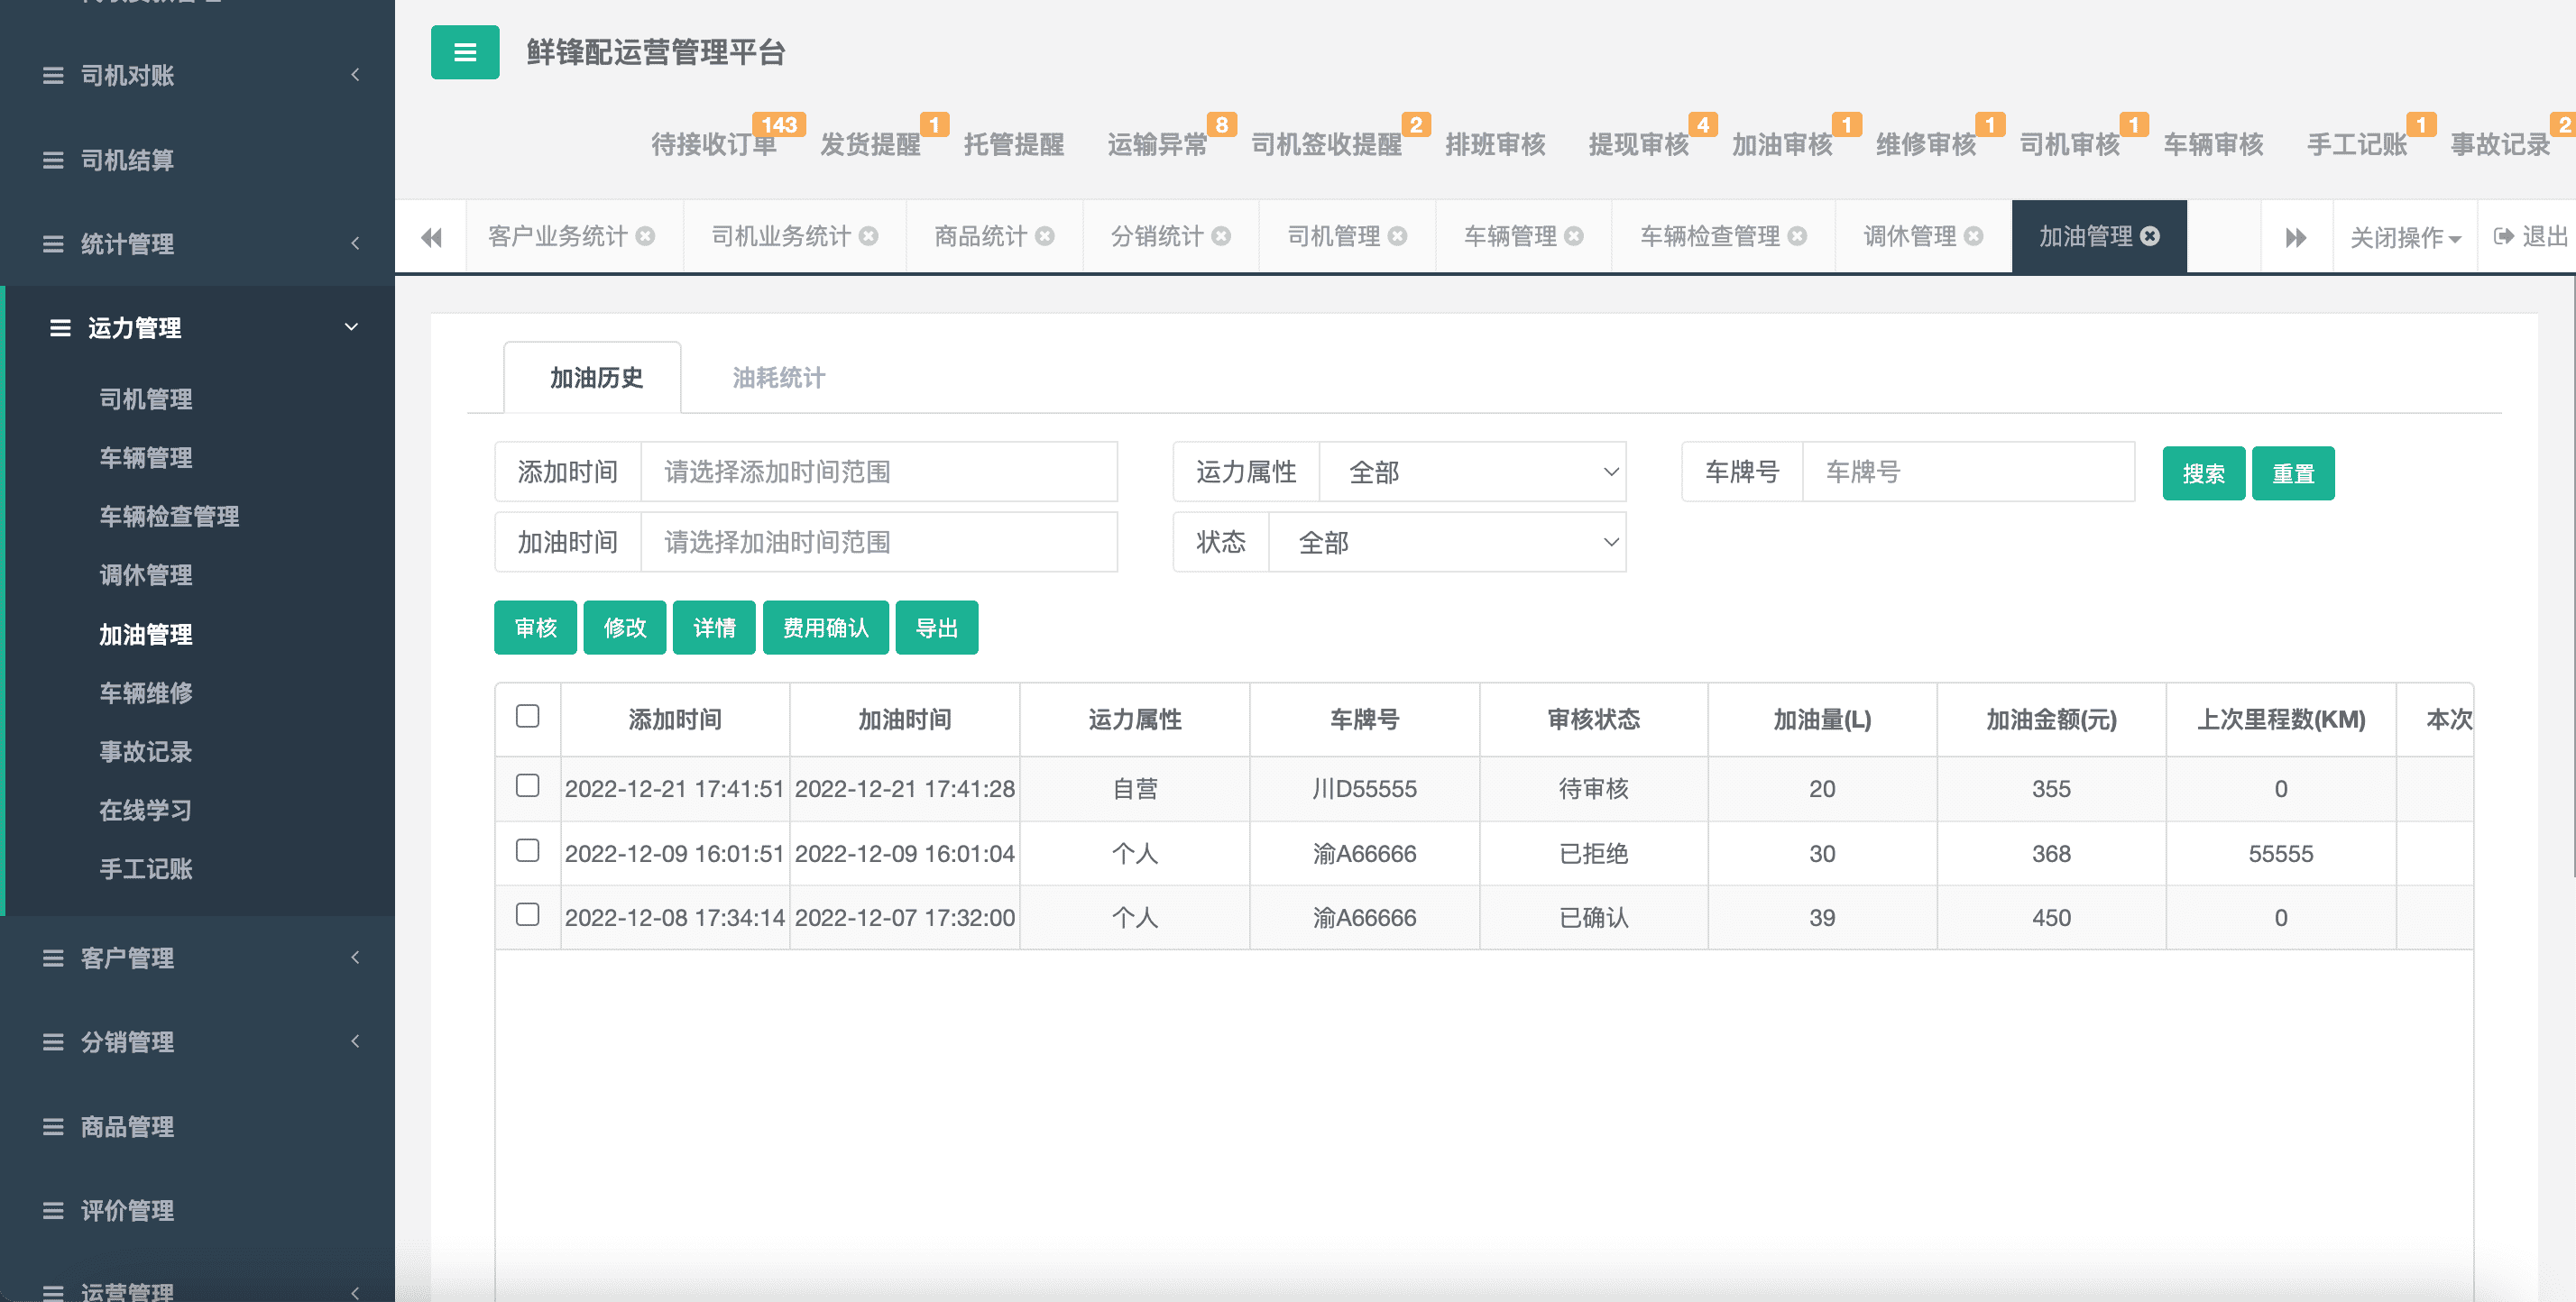Click the 审核 button
The height and width of the screenshot is (1302, 2576).
point(535,628)
